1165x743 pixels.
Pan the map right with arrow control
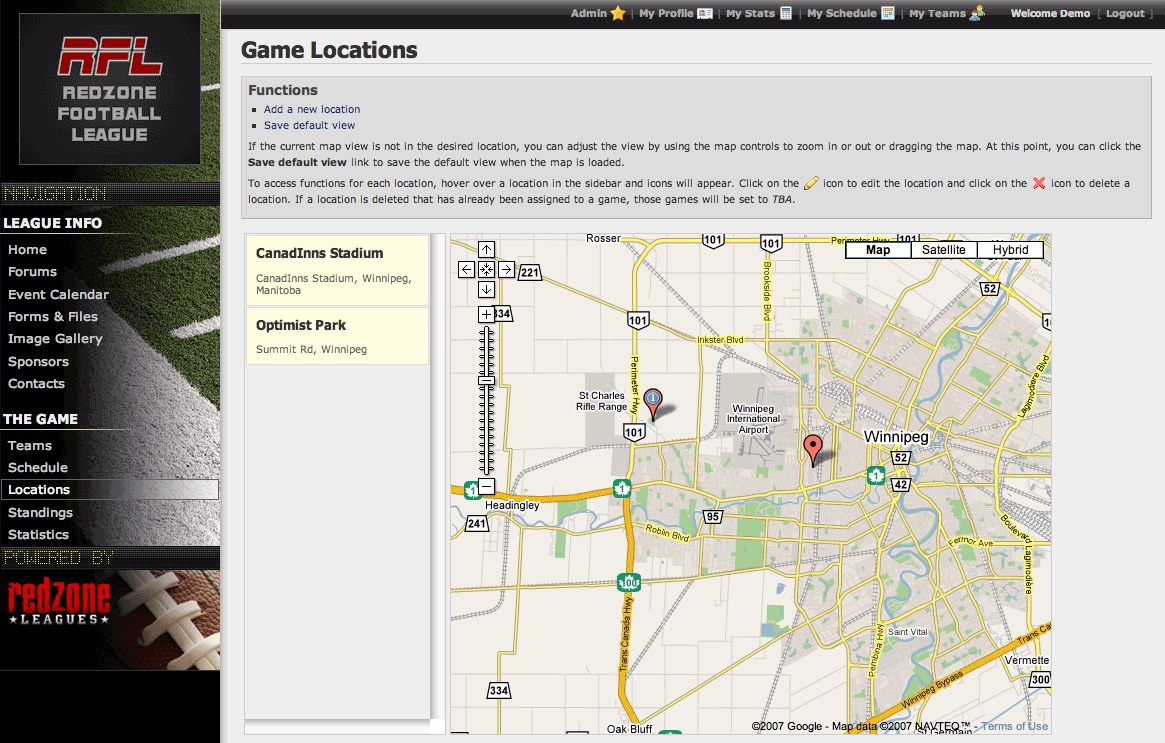(506, 269)
